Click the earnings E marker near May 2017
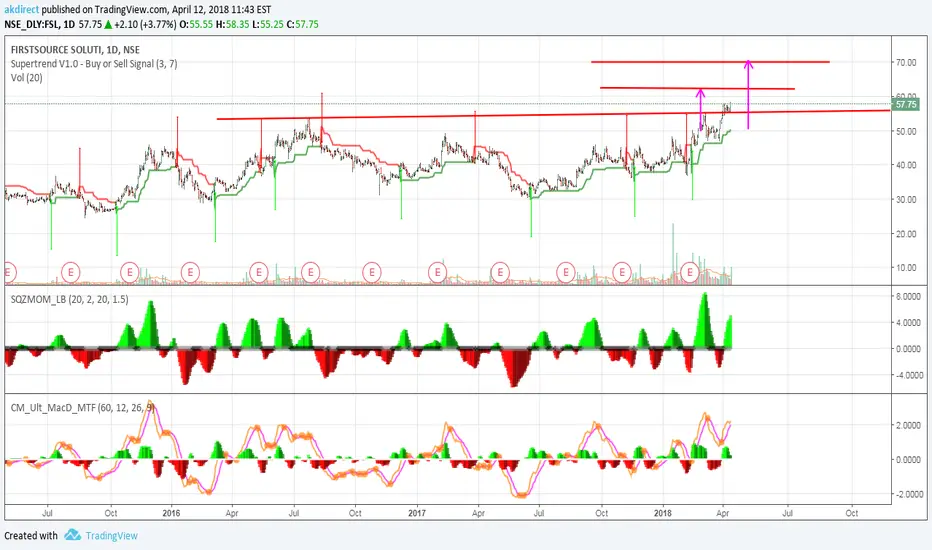This screenshot has width=932, height=550. 500,272
